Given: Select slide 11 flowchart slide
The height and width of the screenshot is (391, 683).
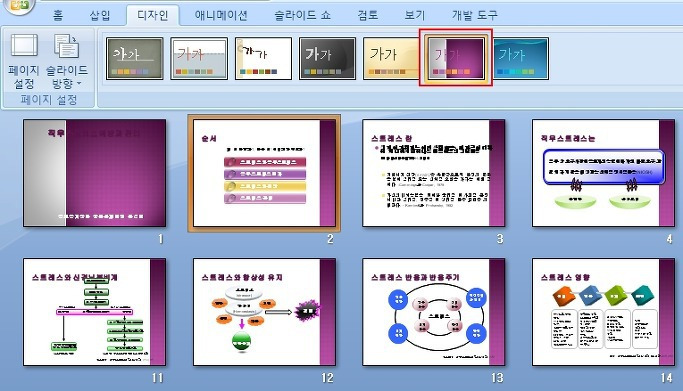Looking at the screenshot, I should [95, 312].
